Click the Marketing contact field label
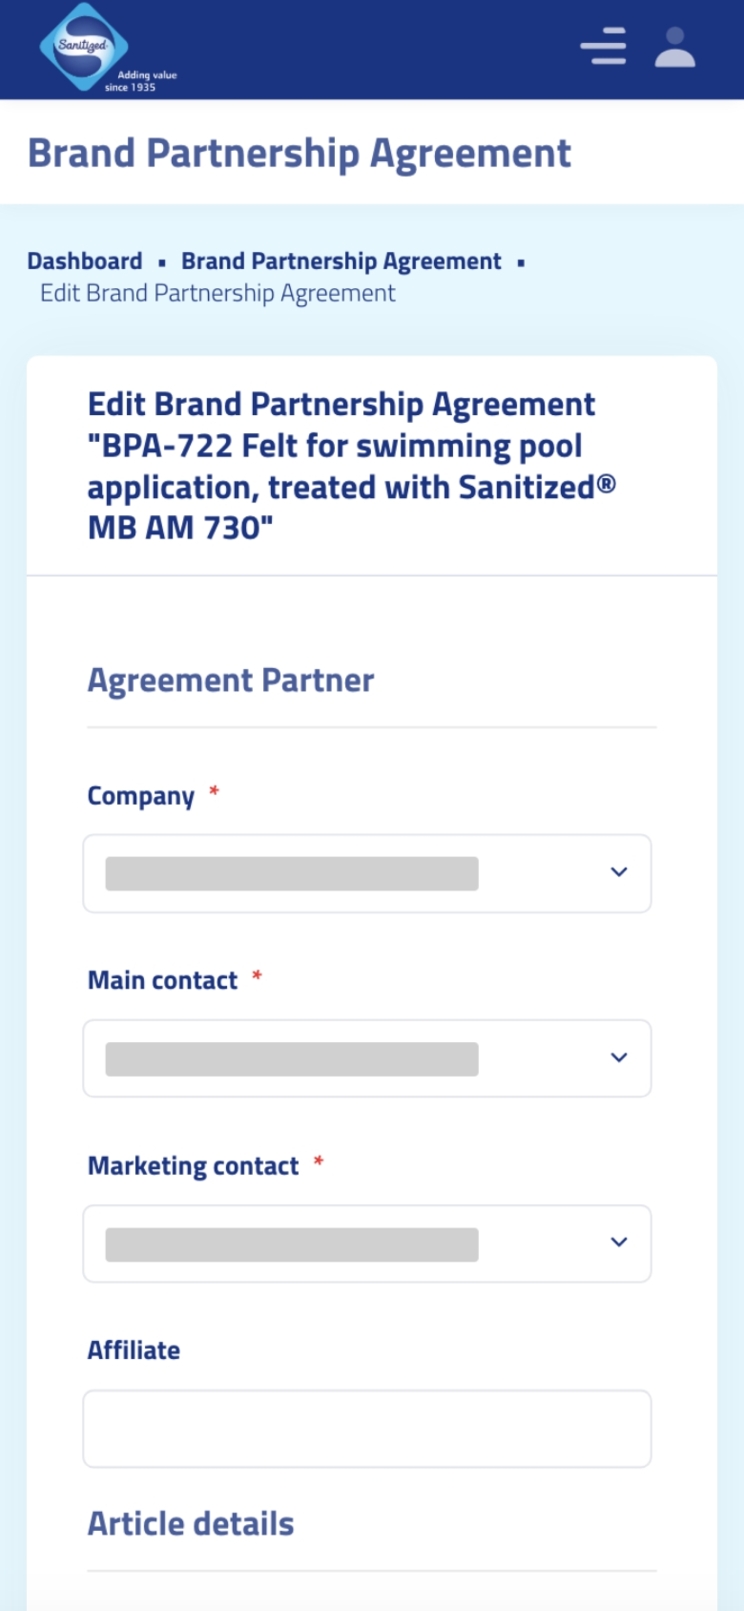The width and height of the screenshot is (744, 1611). (193, 1166)
